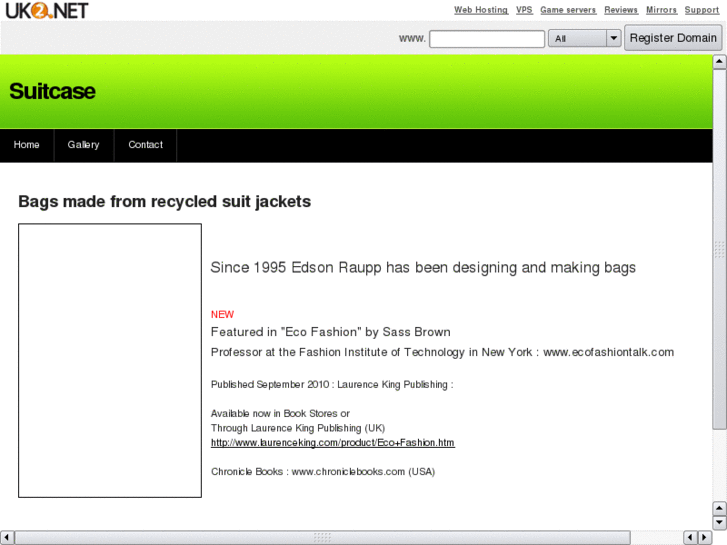Viewport: 727px width, 545px height.
Task: Click the horizontal scroll right arrow
Action: pos(705,538)
